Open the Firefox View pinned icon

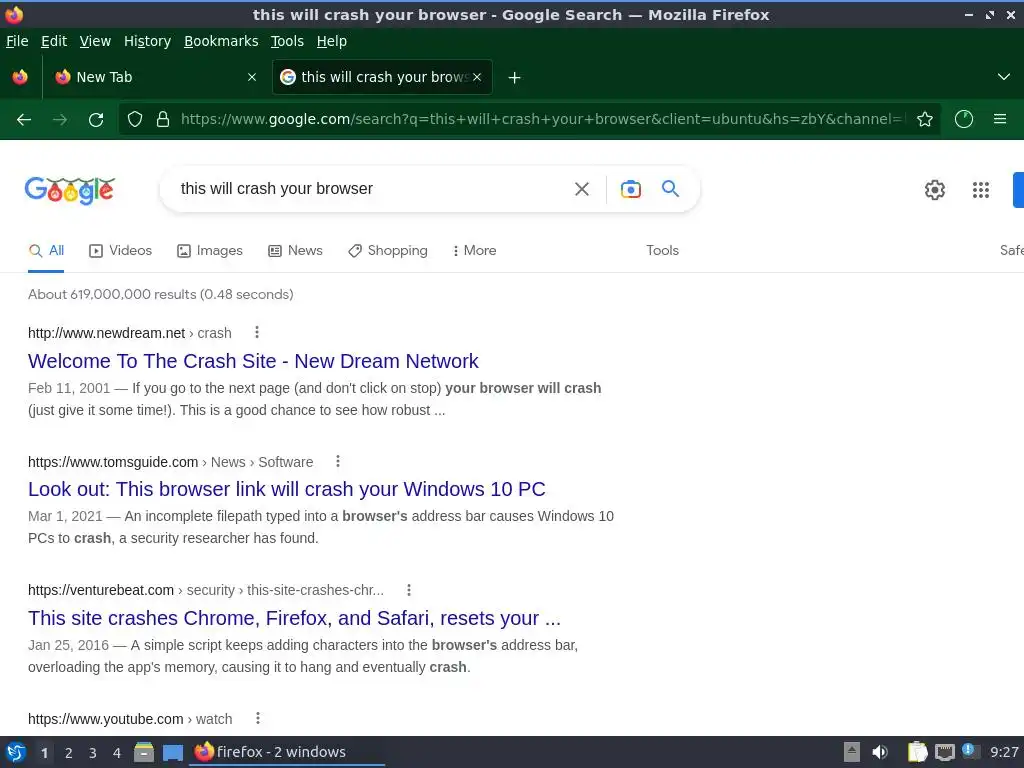click(20, 77)
